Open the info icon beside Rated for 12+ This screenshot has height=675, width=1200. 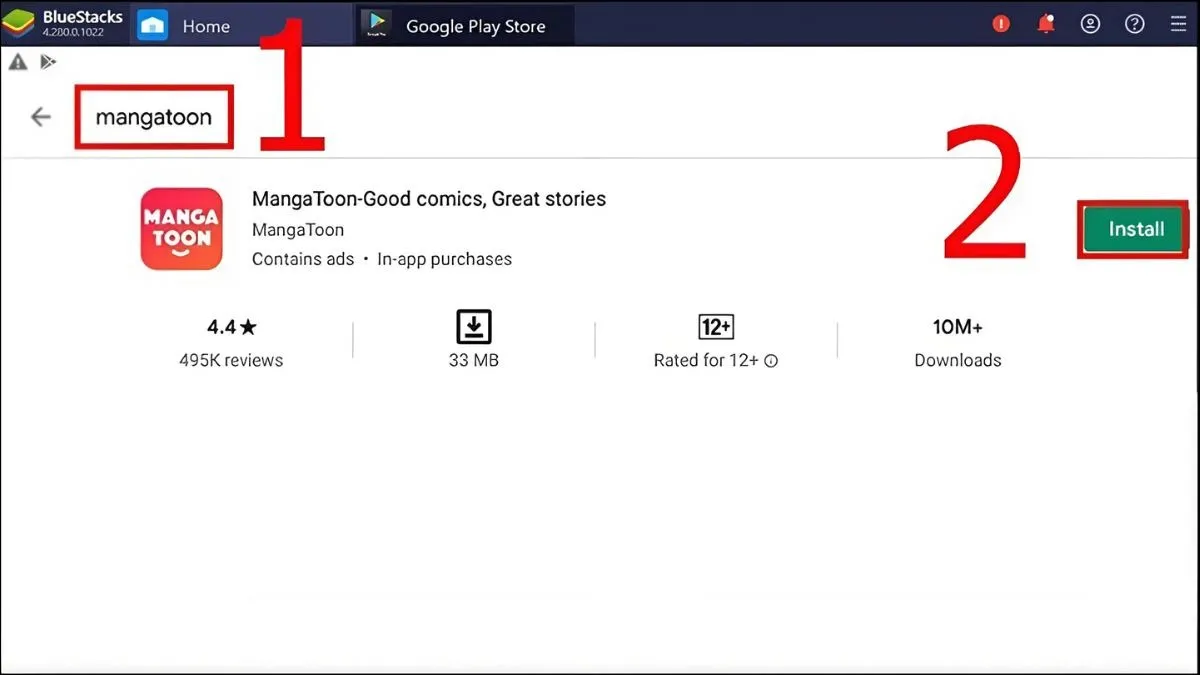tap(771, 361)
